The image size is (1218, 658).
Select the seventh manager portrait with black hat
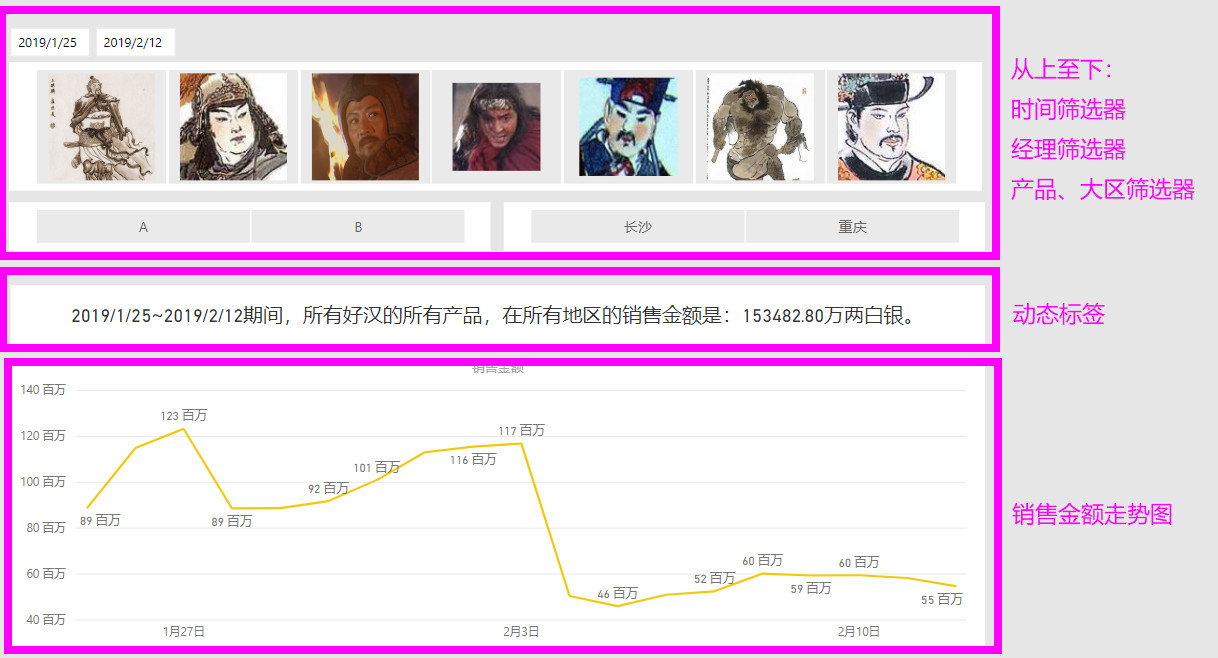tap(891, 127)
